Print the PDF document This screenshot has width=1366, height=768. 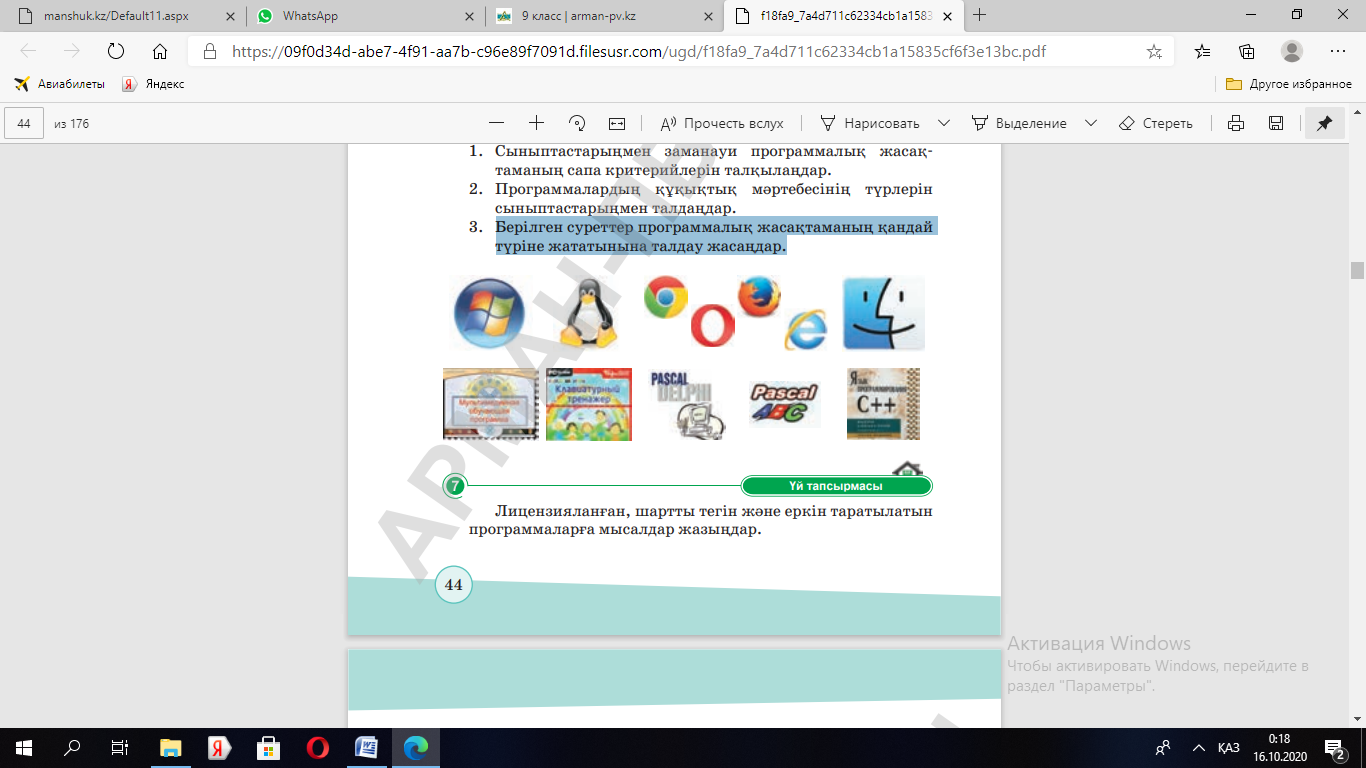(1236, 123)
